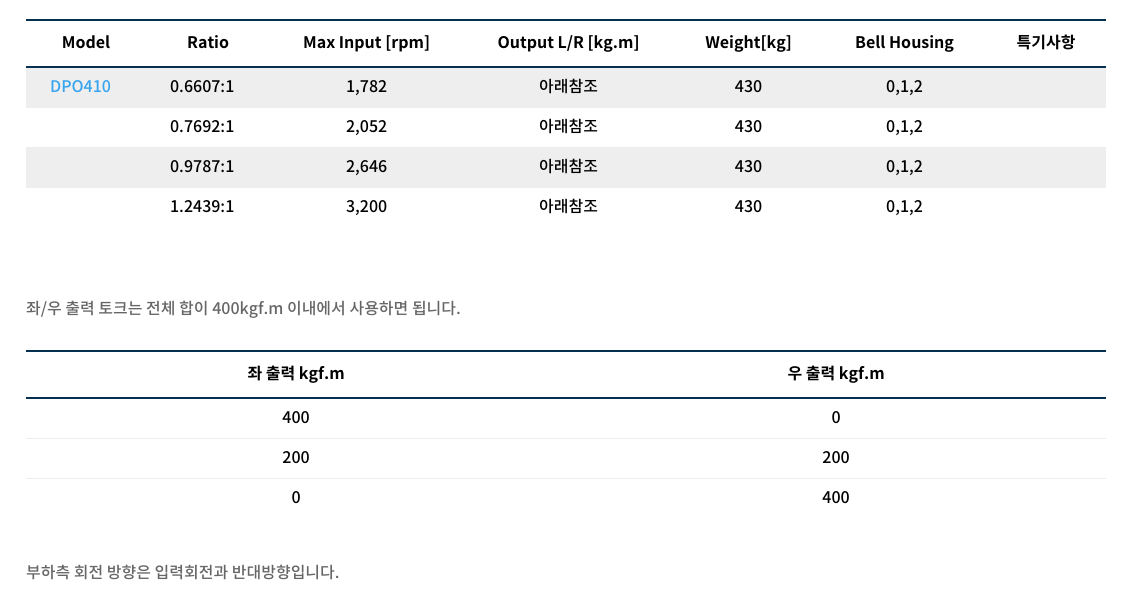The height and width of the screenshot is (607, 1126).
Task: Select the 0.6607:1 ratio cell
Action: [202, 87]
